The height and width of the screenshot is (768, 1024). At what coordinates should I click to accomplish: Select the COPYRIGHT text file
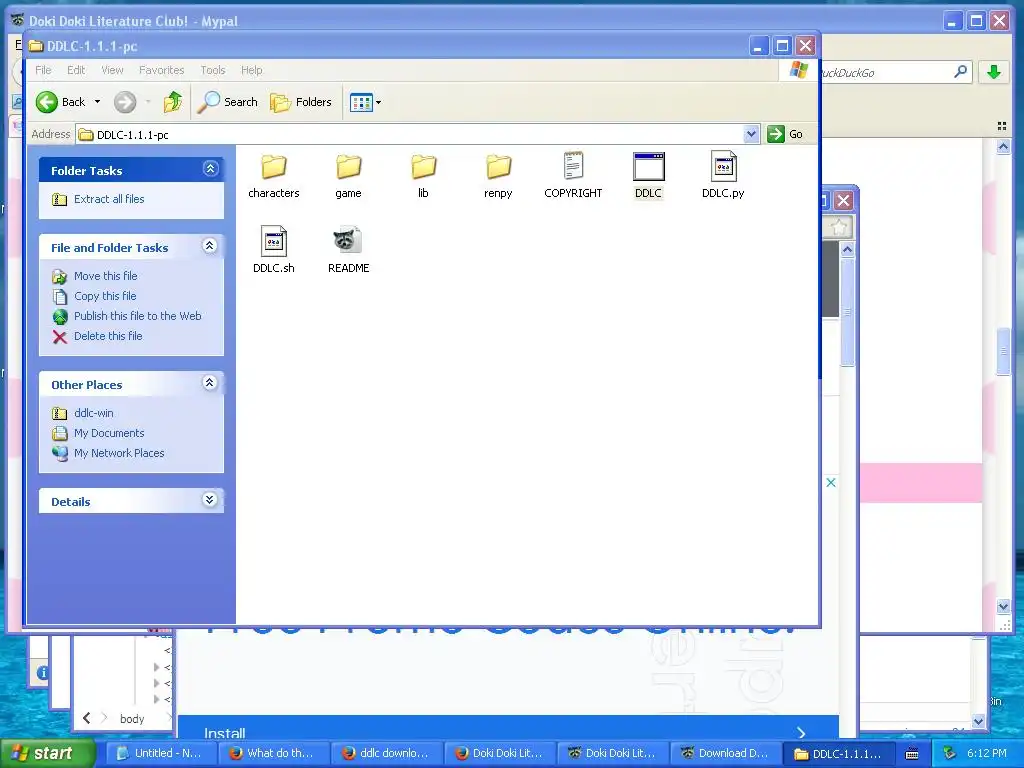point(573,175)
